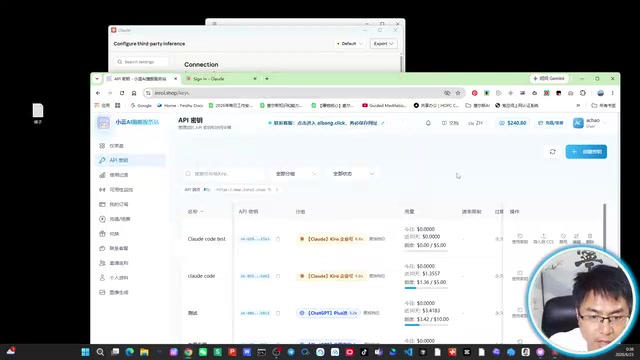This screenshot has width=640, height=360.
Task: Open File Explorer from the taskbar
Action: click(144, 352)
